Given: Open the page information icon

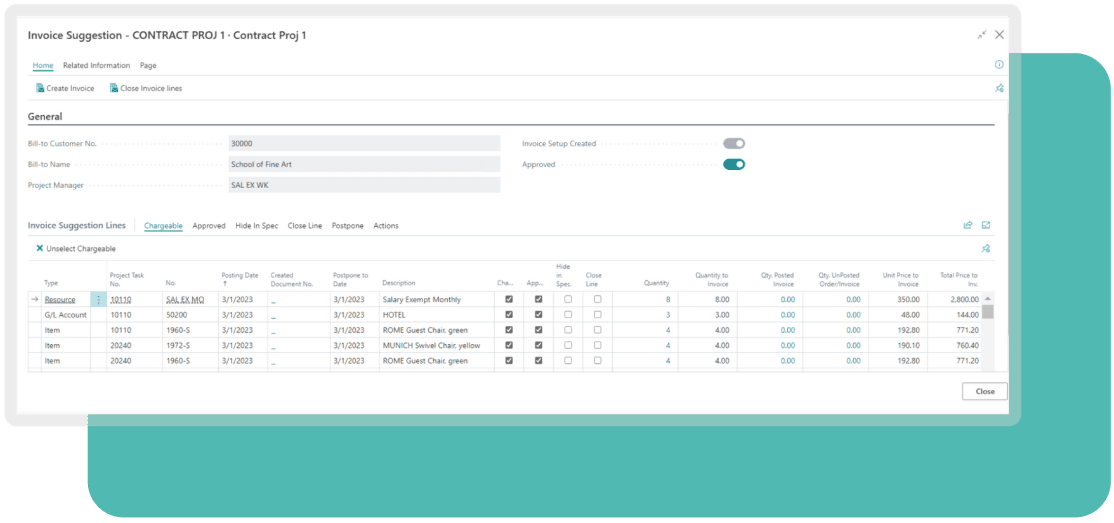Looking at the screenshot, I should (998, 65).
